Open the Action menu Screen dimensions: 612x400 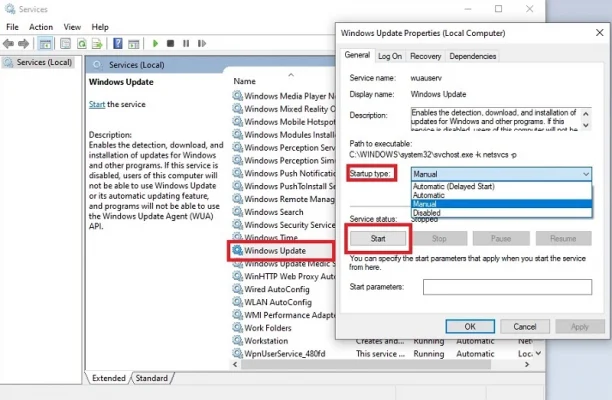(41, 27)
